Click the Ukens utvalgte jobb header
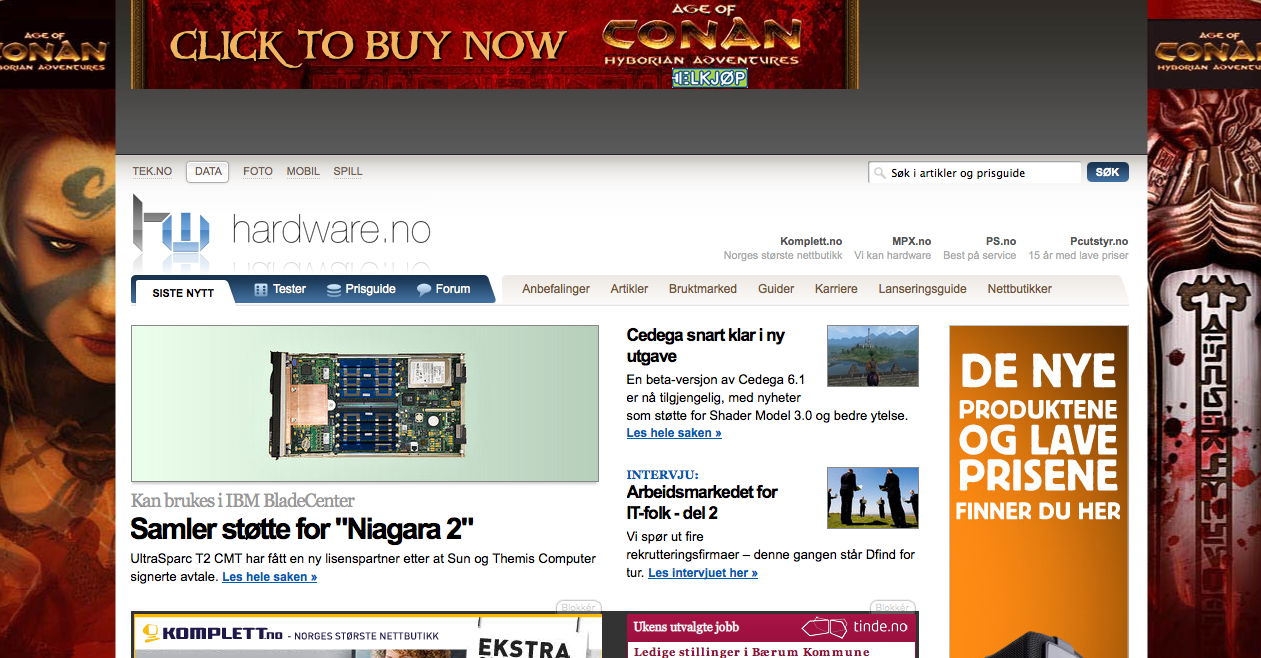The height and width of the screenshot is (658, 1261). pos(686,627)
